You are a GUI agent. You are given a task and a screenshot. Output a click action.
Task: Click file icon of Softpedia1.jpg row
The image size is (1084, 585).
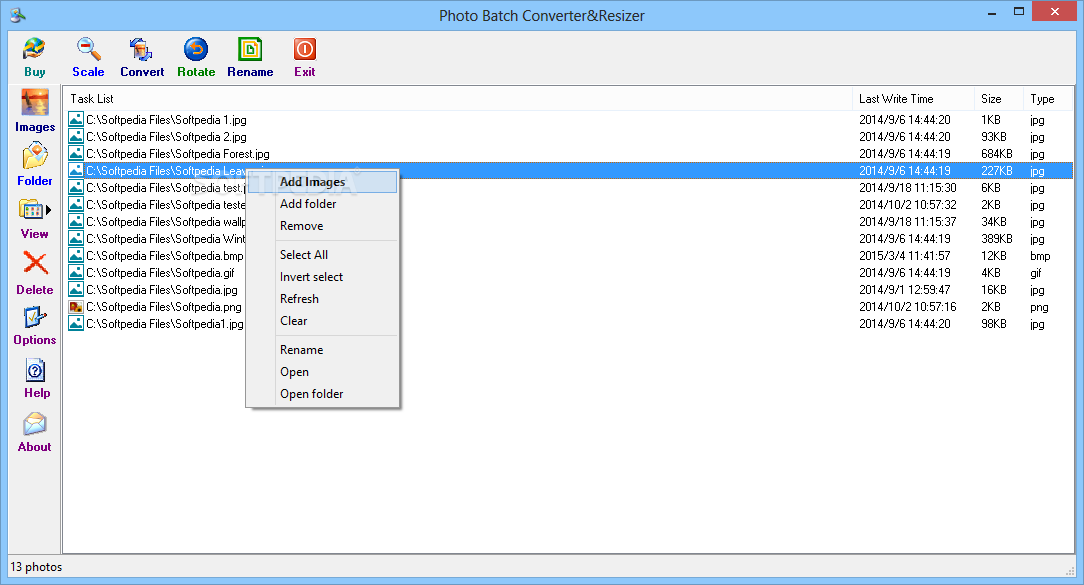point(76,324)
